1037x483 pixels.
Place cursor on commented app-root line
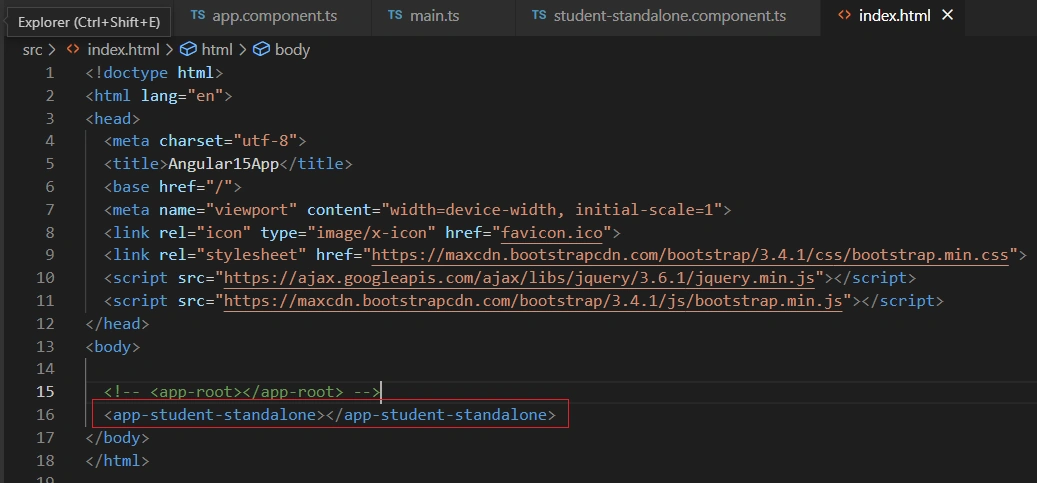pyautogui.click(x=241, y=392)
